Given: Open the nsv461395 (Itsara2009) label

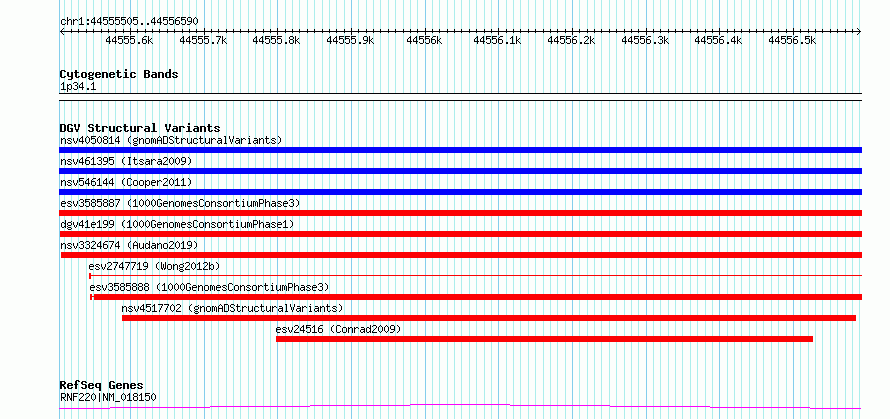Looking at the screenshot, I should 126,161.
